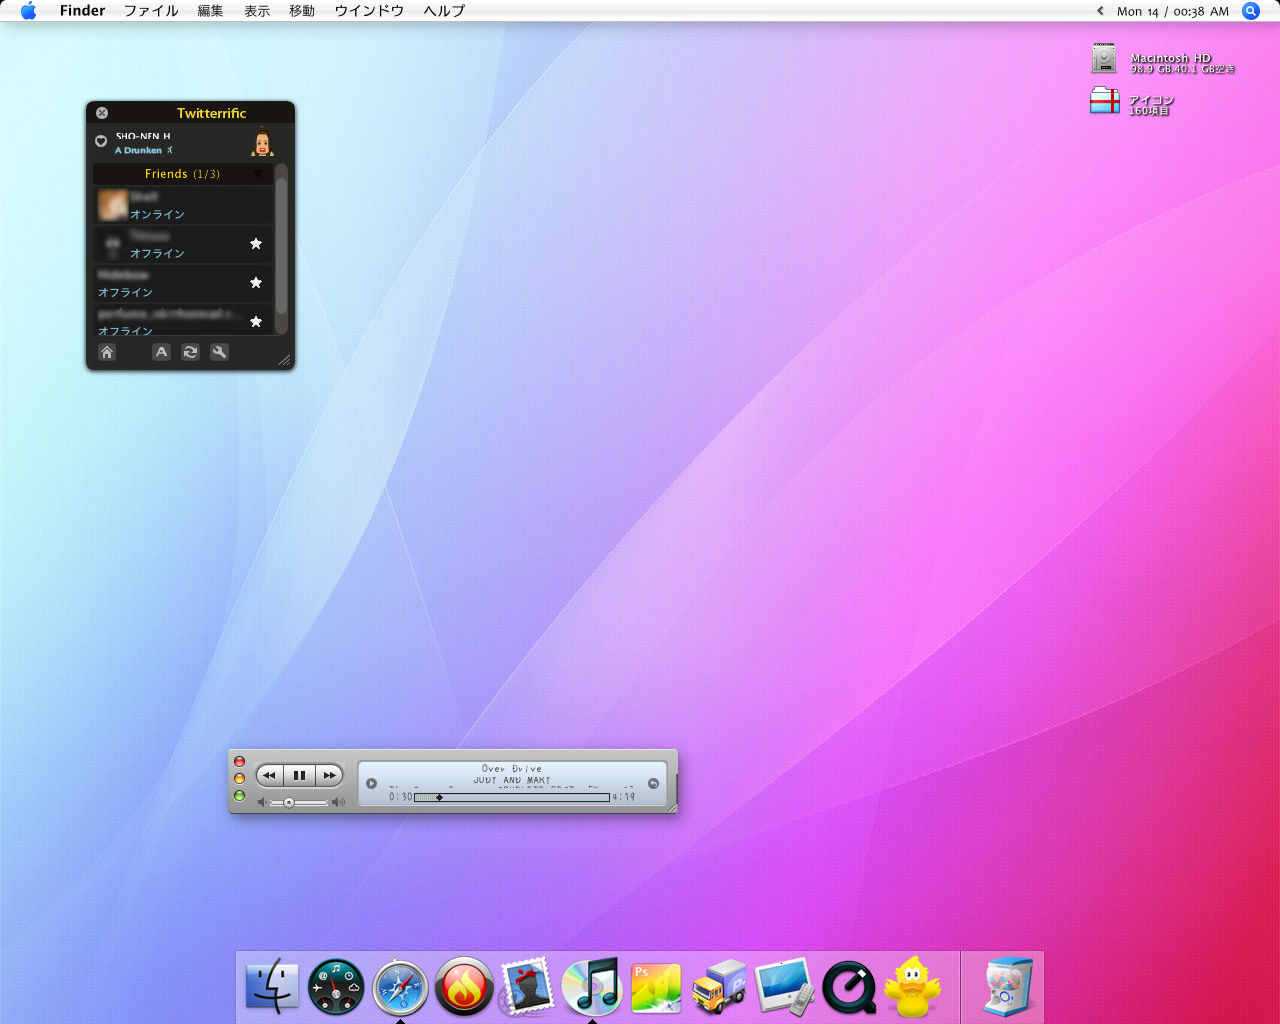The height and width of the screenshot is (1024, 1280).
Task: Click the 4:19 remaining time readout
Action: (x=623, y=797)
